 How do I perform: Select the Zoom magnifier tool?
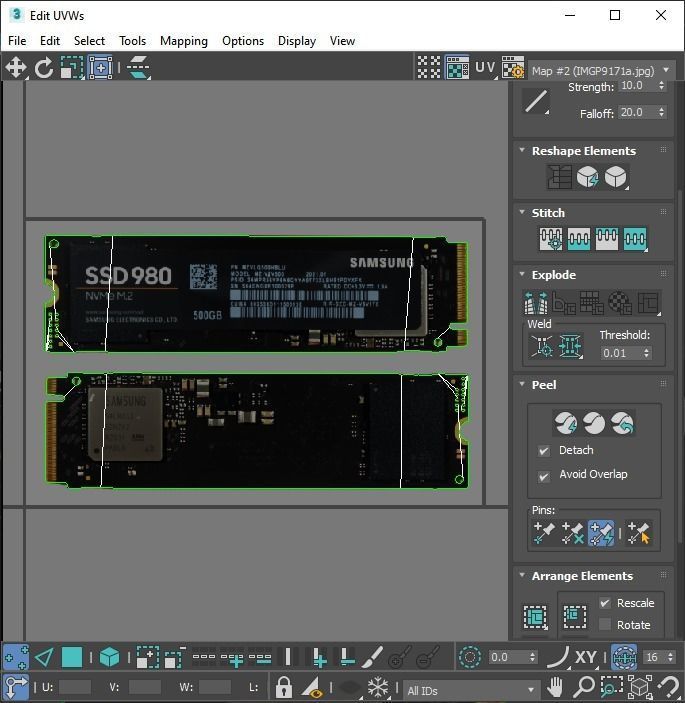584,686
